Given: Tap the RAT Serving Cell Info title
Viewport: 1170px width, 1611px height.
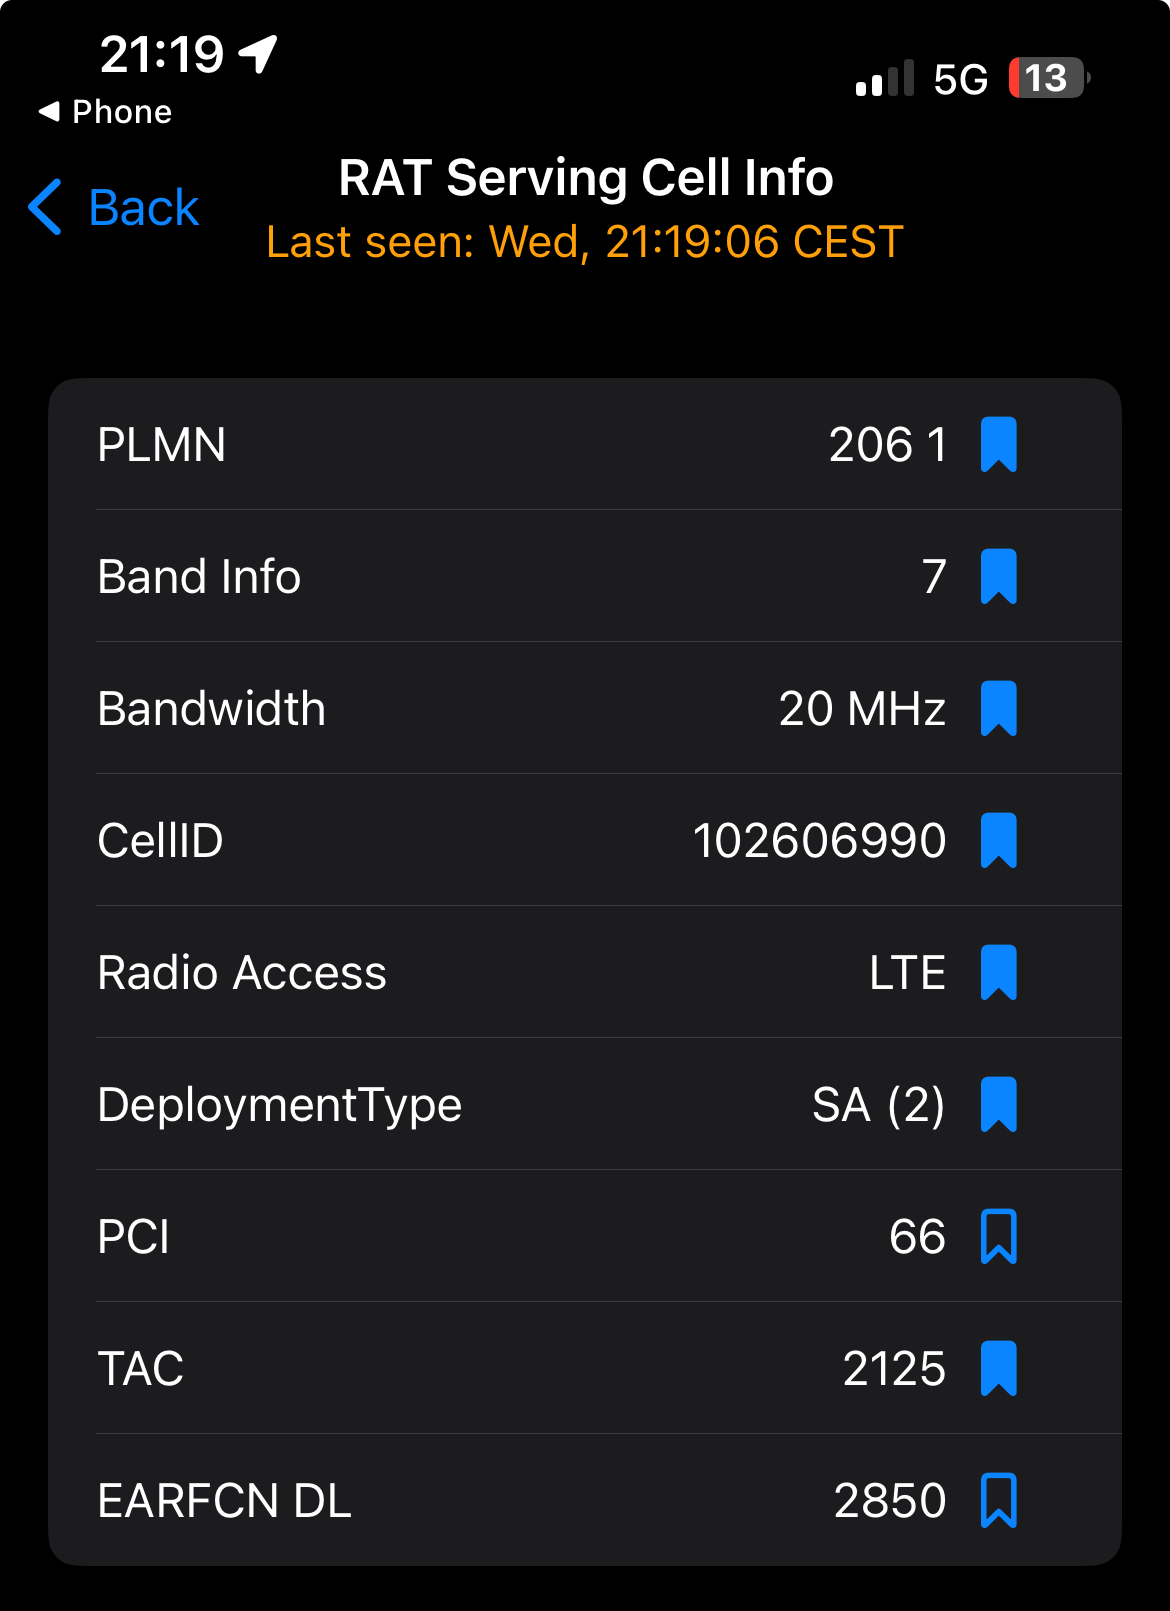Looking at the screenshot, I should [586, 178].
